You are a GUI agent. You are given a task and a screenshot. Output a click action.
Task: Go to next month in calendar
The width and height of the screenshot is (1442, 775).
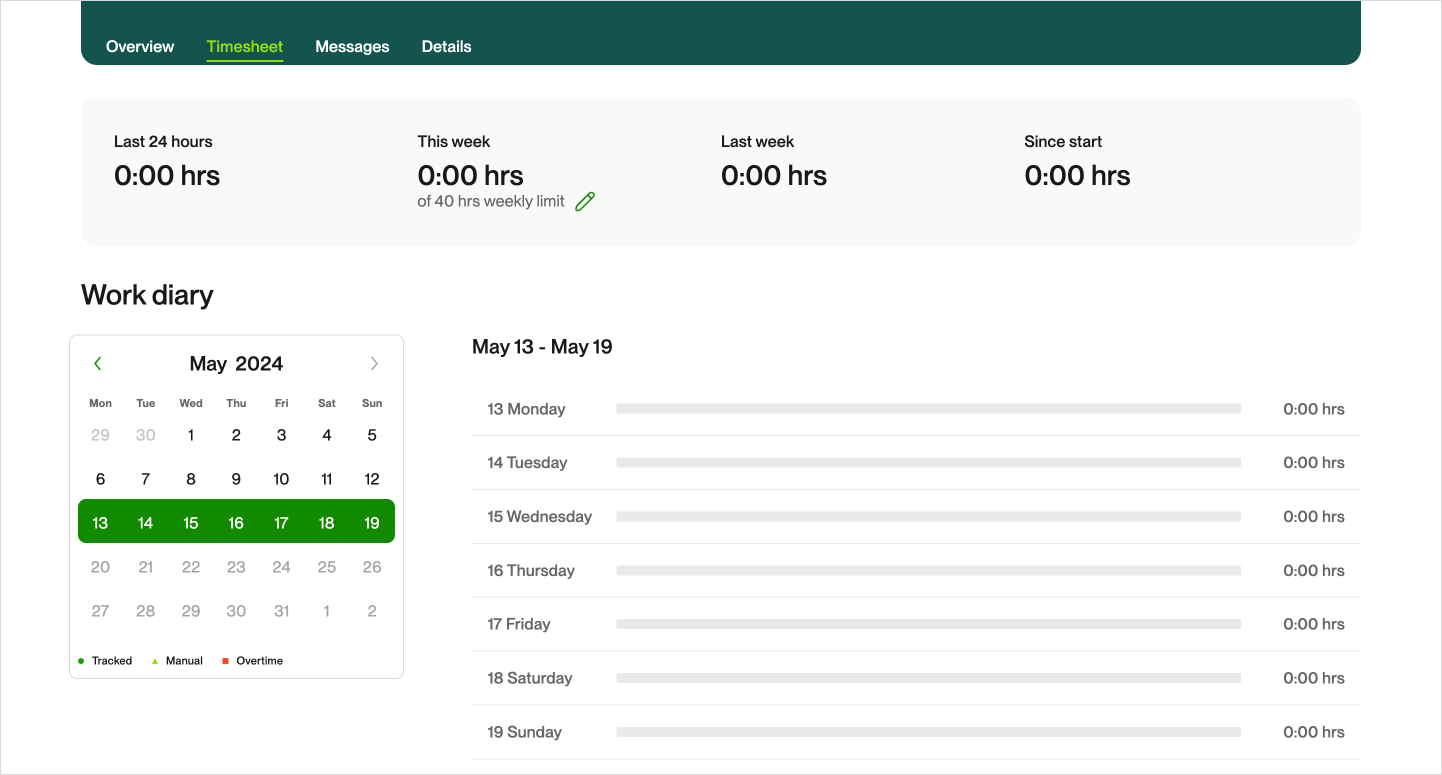[x=374, y=364]
